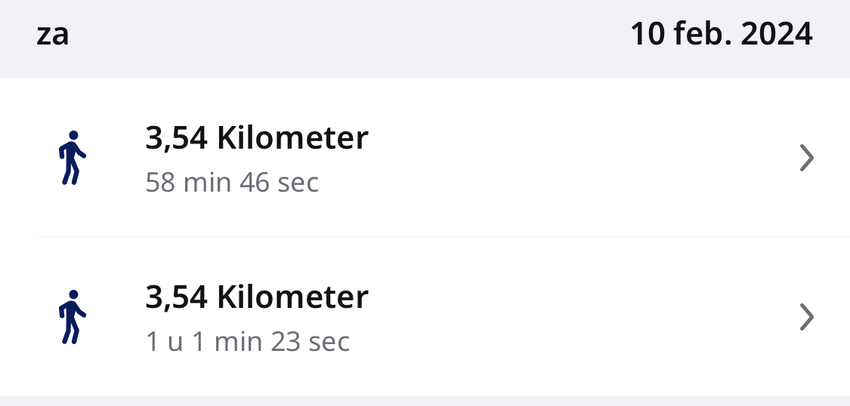The height and width of the screenshot is (406, 850).
Task: Click the walking icon beside 58 min 46 sec
Action: tap(70, 158)
